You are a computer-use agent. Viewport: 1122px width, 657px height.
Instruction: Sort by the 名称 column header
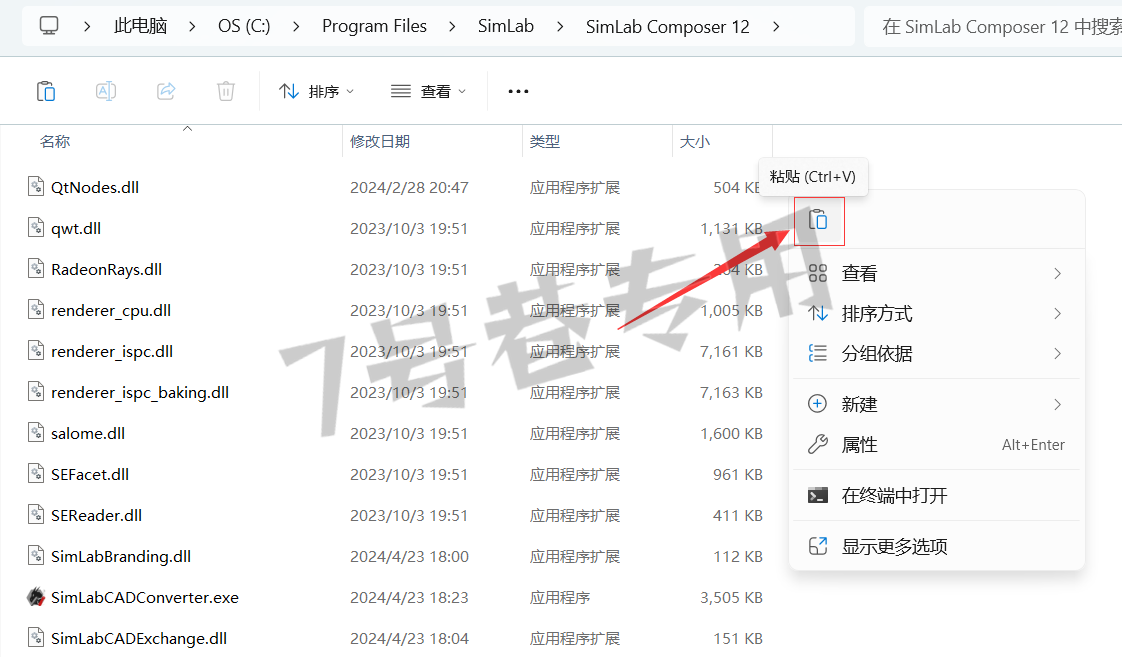point(55,142)
